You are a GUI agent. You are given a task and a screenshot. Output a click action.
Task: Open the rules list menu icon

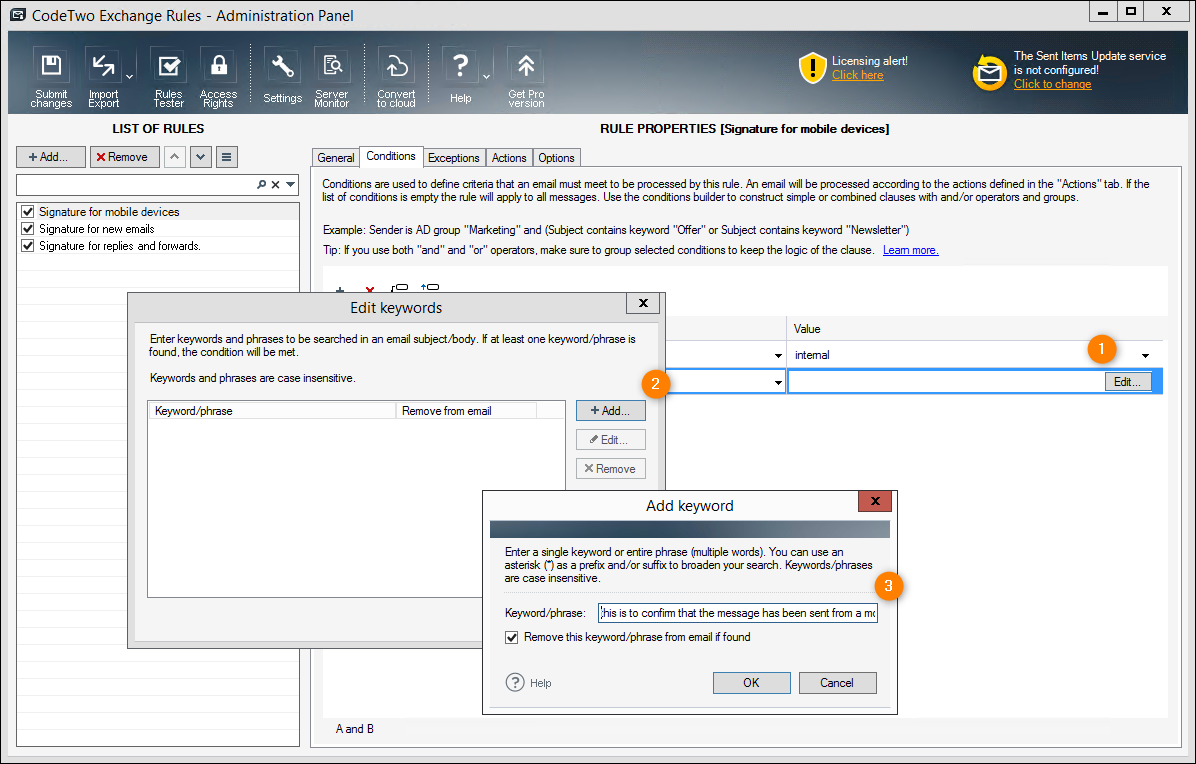[x=227, y=157]
